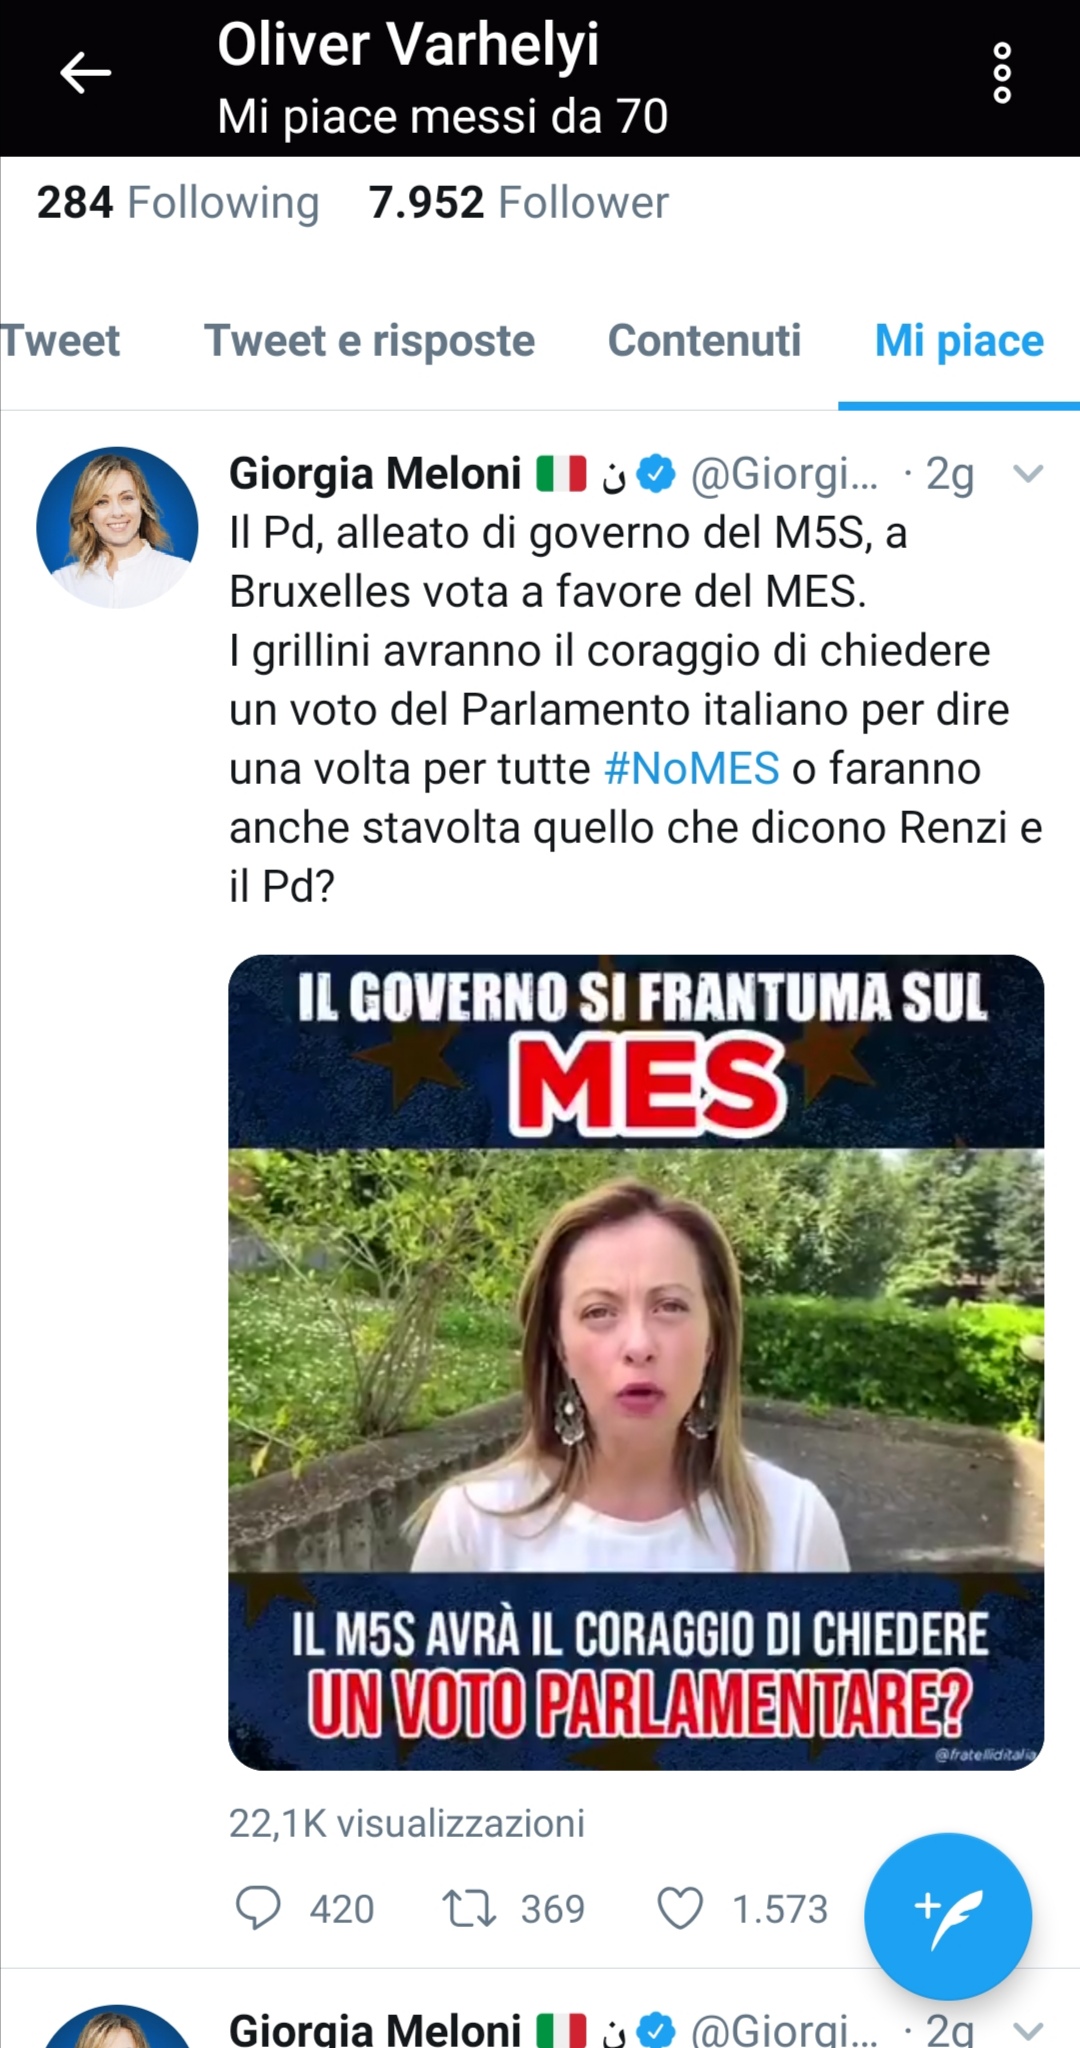Open the three-dot overflow menu
1080x2048 pixels.
pos(1002,73)
